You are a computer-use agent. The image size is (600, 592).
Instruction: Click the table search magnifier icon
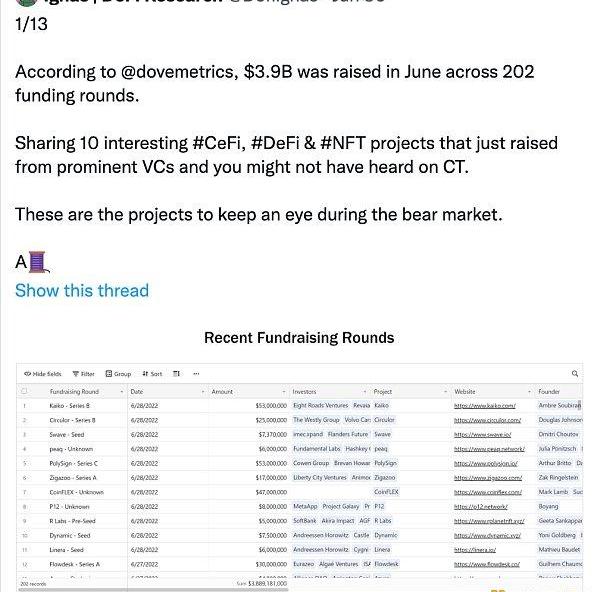[575, 374]
